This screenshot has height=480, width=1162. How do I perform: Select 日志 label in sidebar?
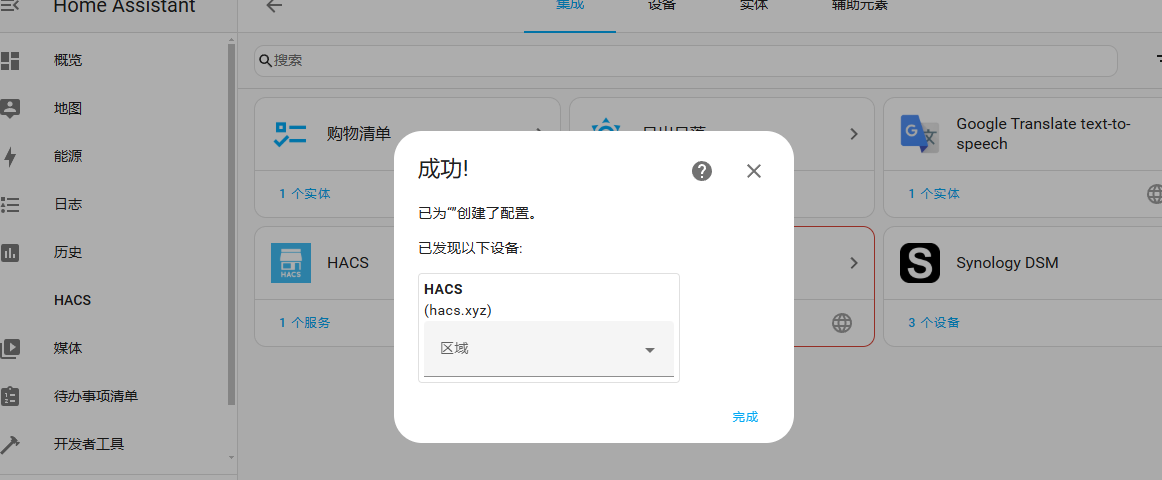point(68,204)
